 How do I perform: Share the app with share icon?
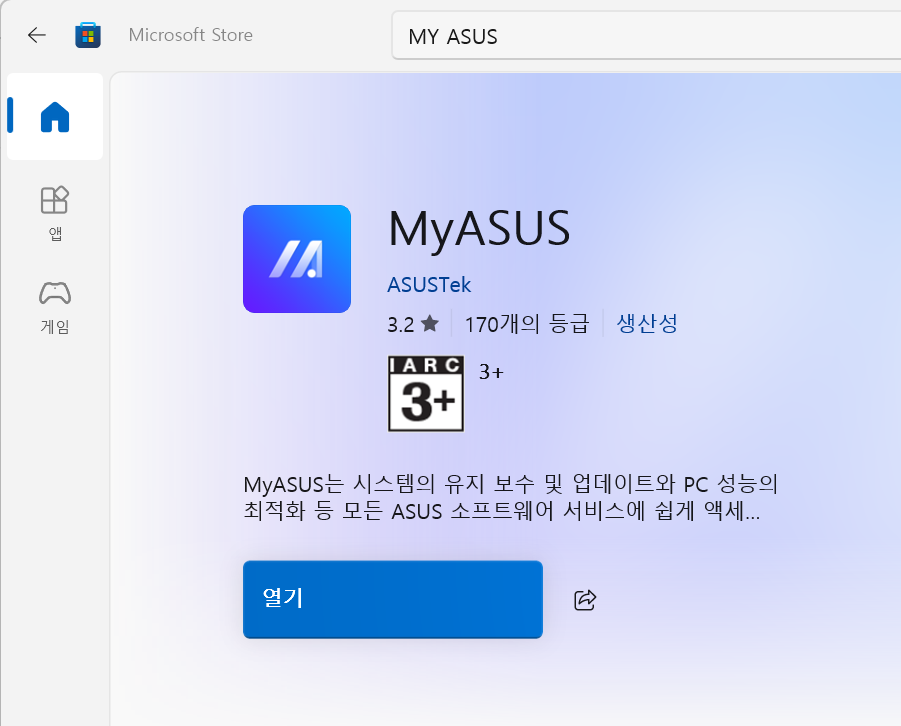click(x=585, y=600)
